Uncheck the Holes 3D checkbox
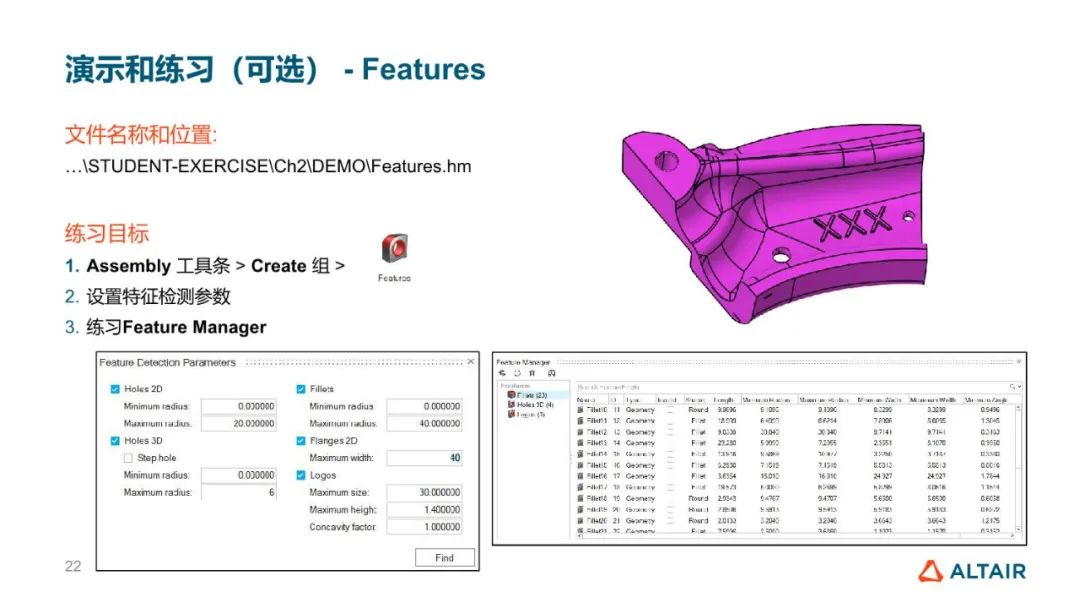Image resolution: width=1080 pixels, height=608 pixels. click(x=115, y=441)
